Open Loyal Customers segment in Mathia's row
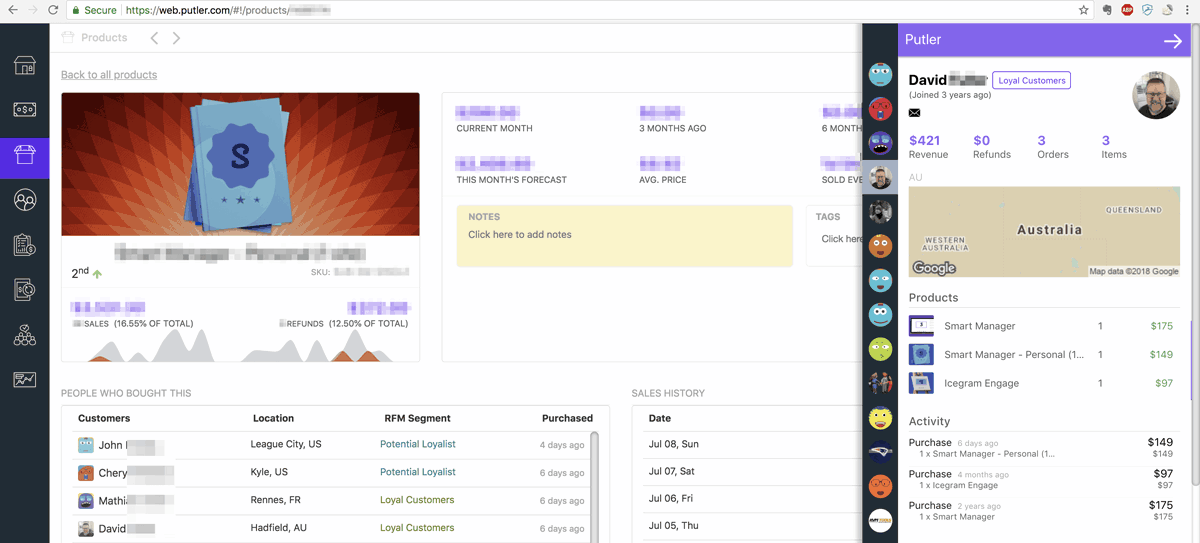 [417, 500]
